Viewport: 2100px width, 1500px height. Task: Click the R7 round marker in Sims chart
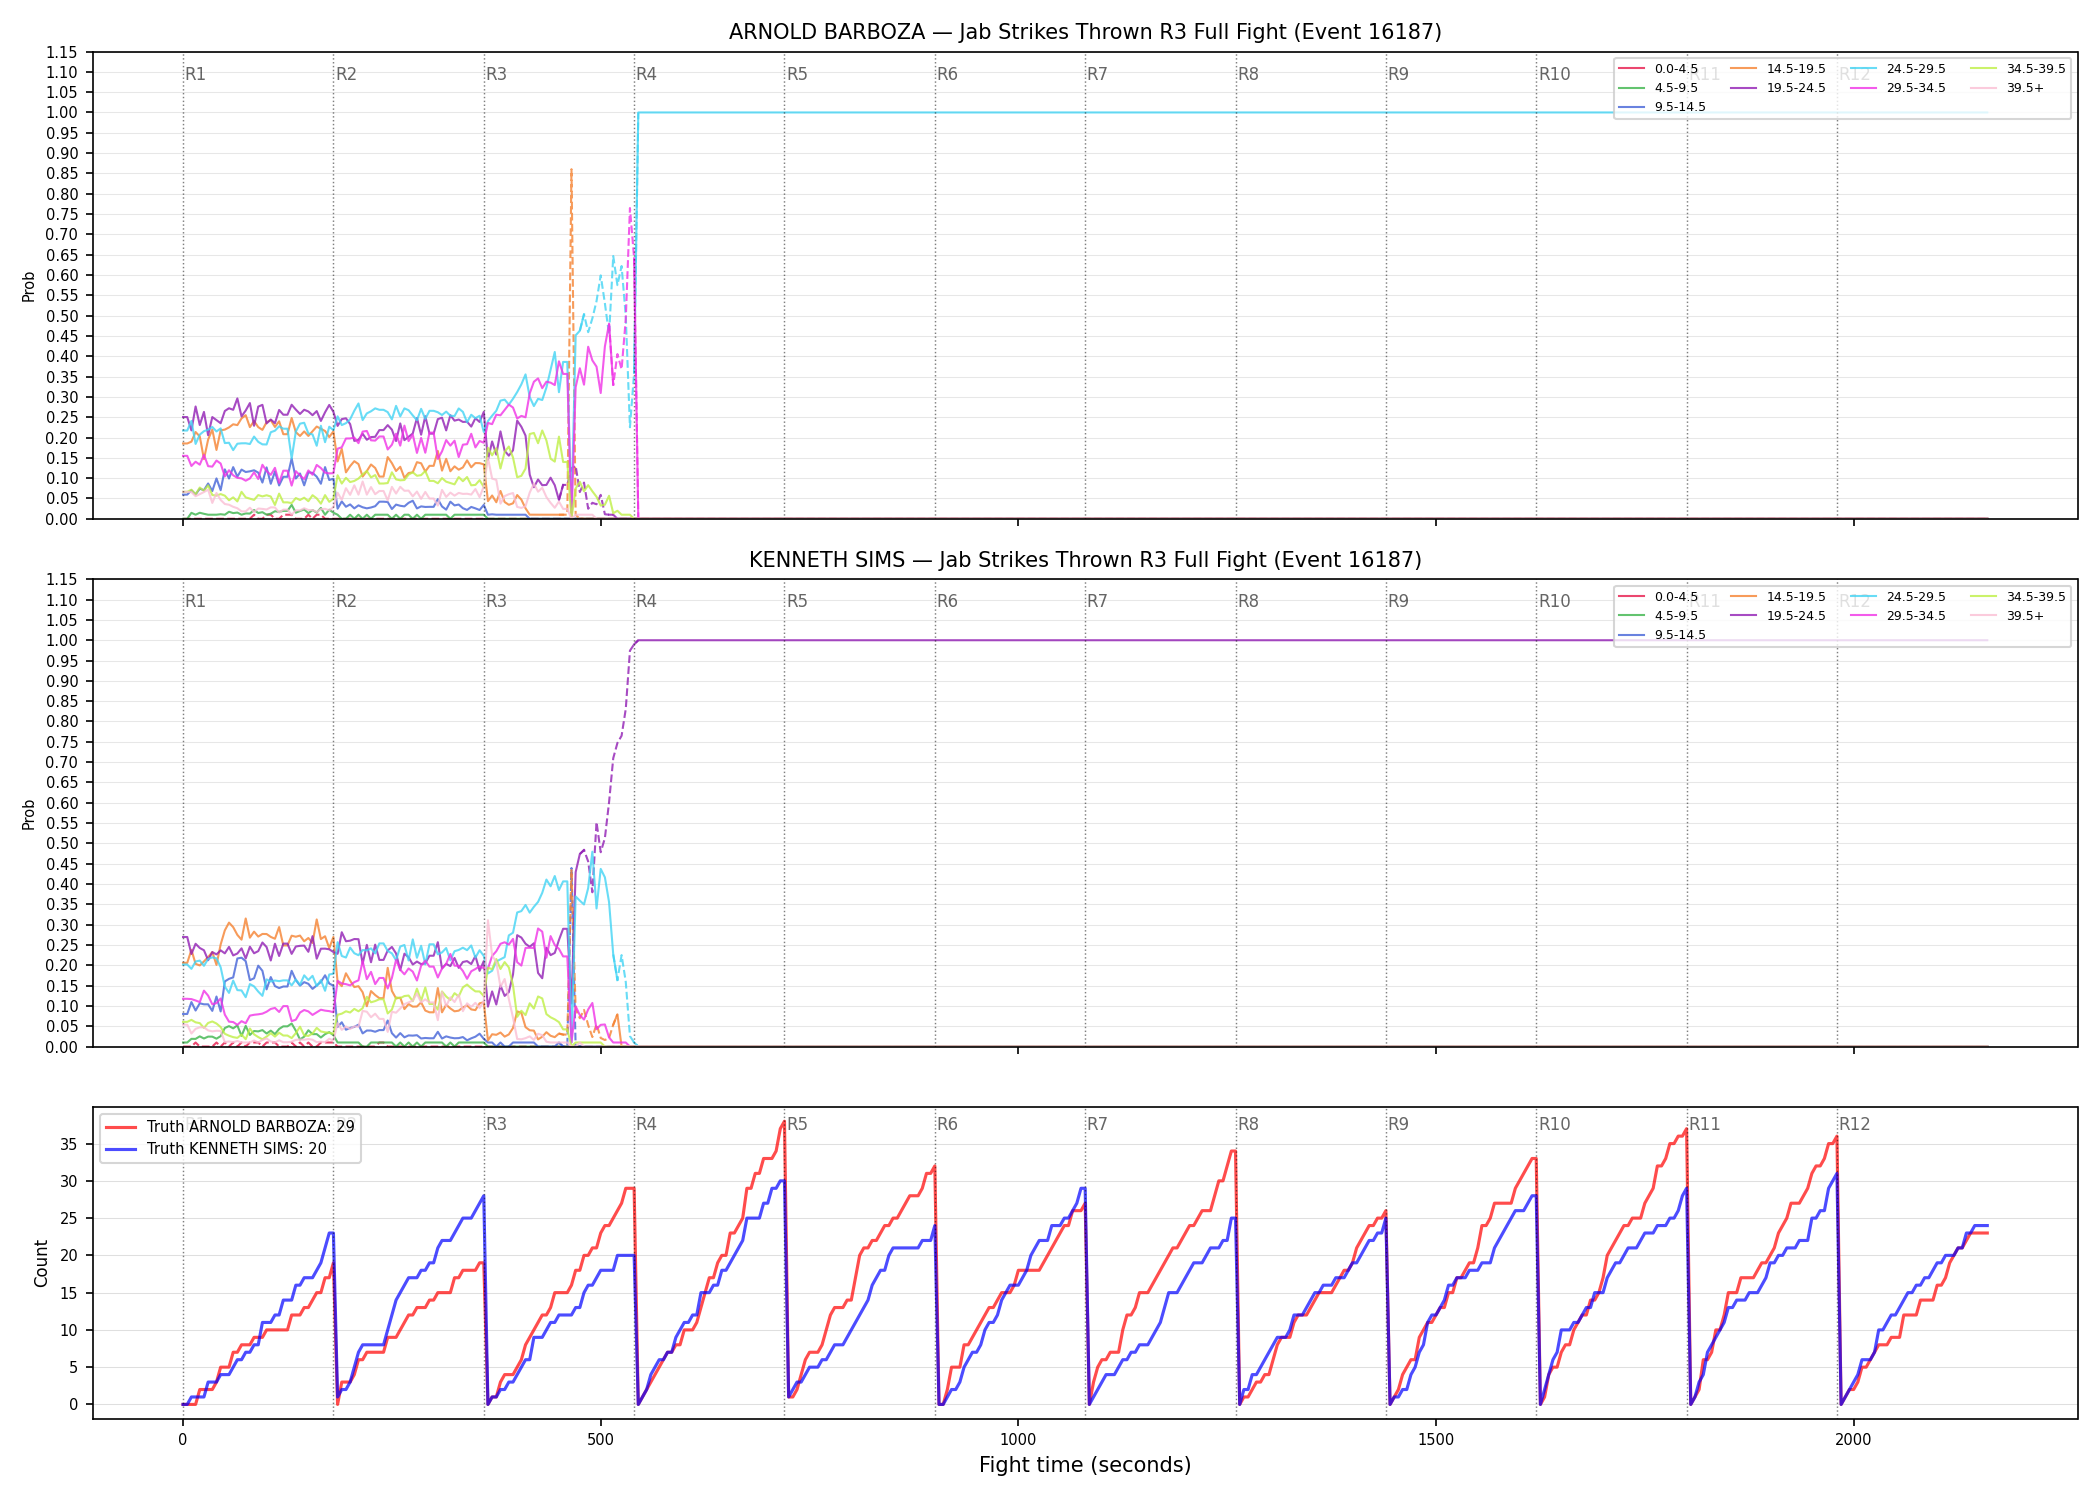1097,601
